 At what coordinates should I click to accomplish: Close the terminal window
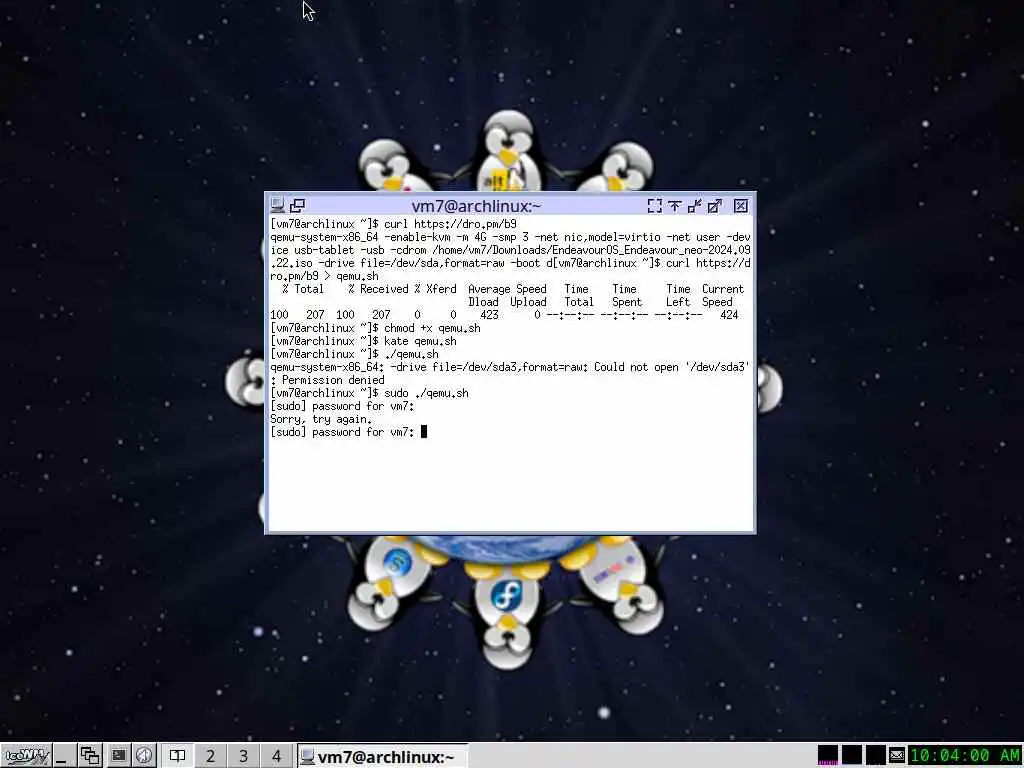(741, 206)
